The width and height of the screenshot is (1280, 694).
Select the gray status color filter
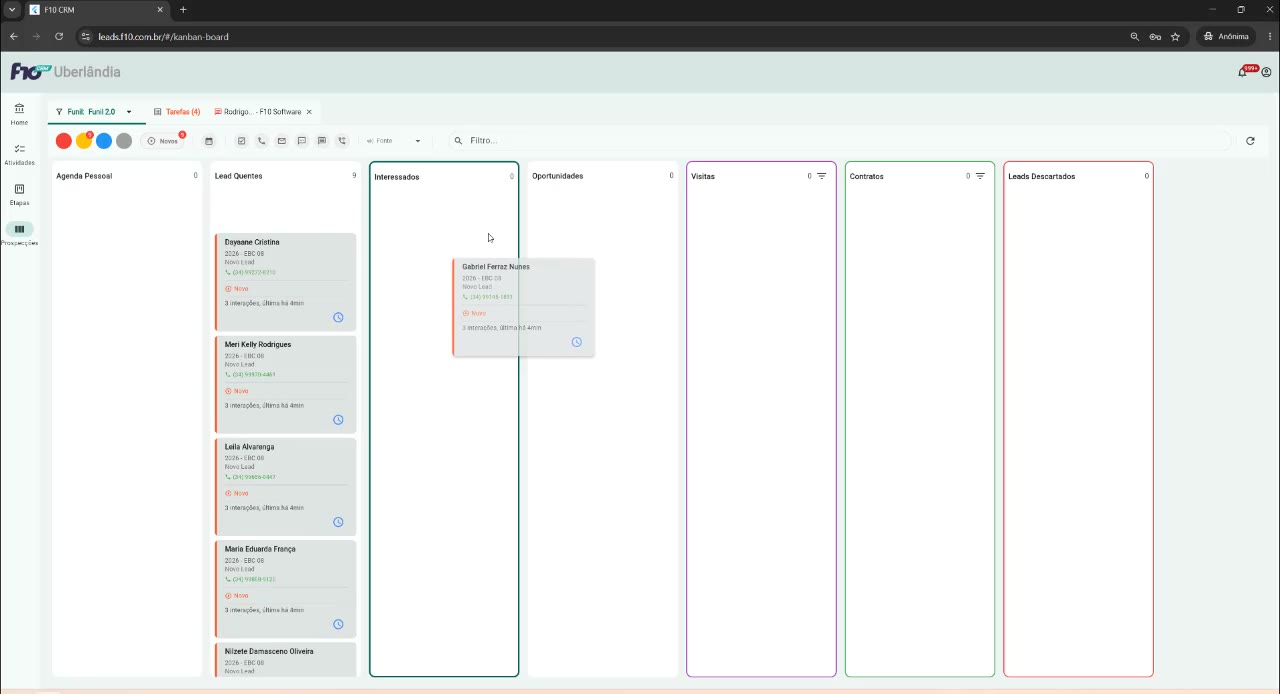click(x=124, y=141)
